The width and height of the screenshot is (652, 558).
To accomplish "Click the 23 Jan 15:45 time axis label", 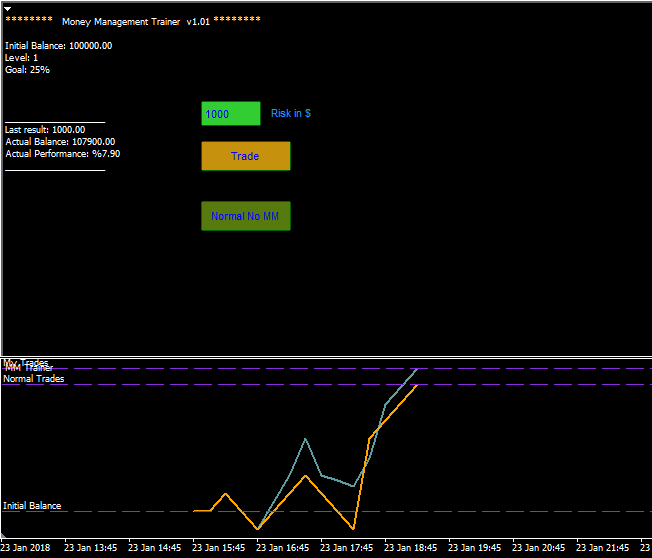I will [218, 548].
